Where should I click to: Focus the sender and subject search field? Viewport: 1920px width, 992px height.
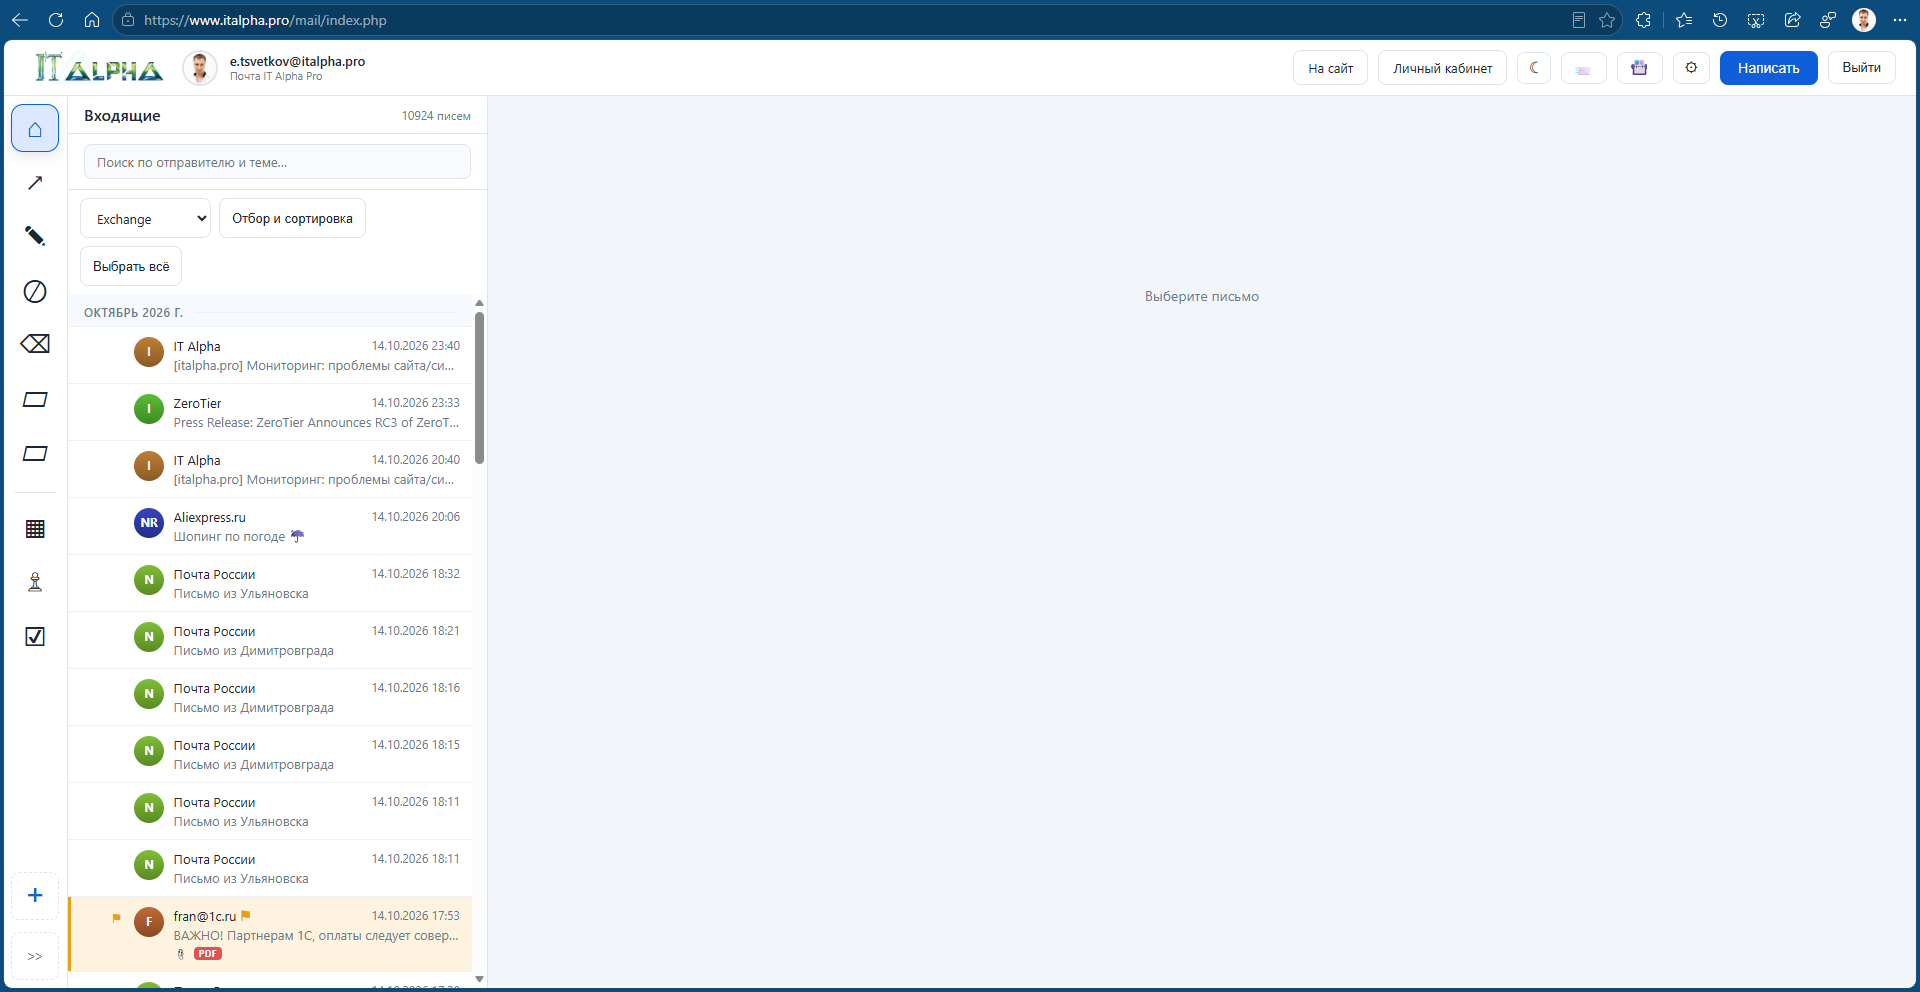[x=277, y=162]
